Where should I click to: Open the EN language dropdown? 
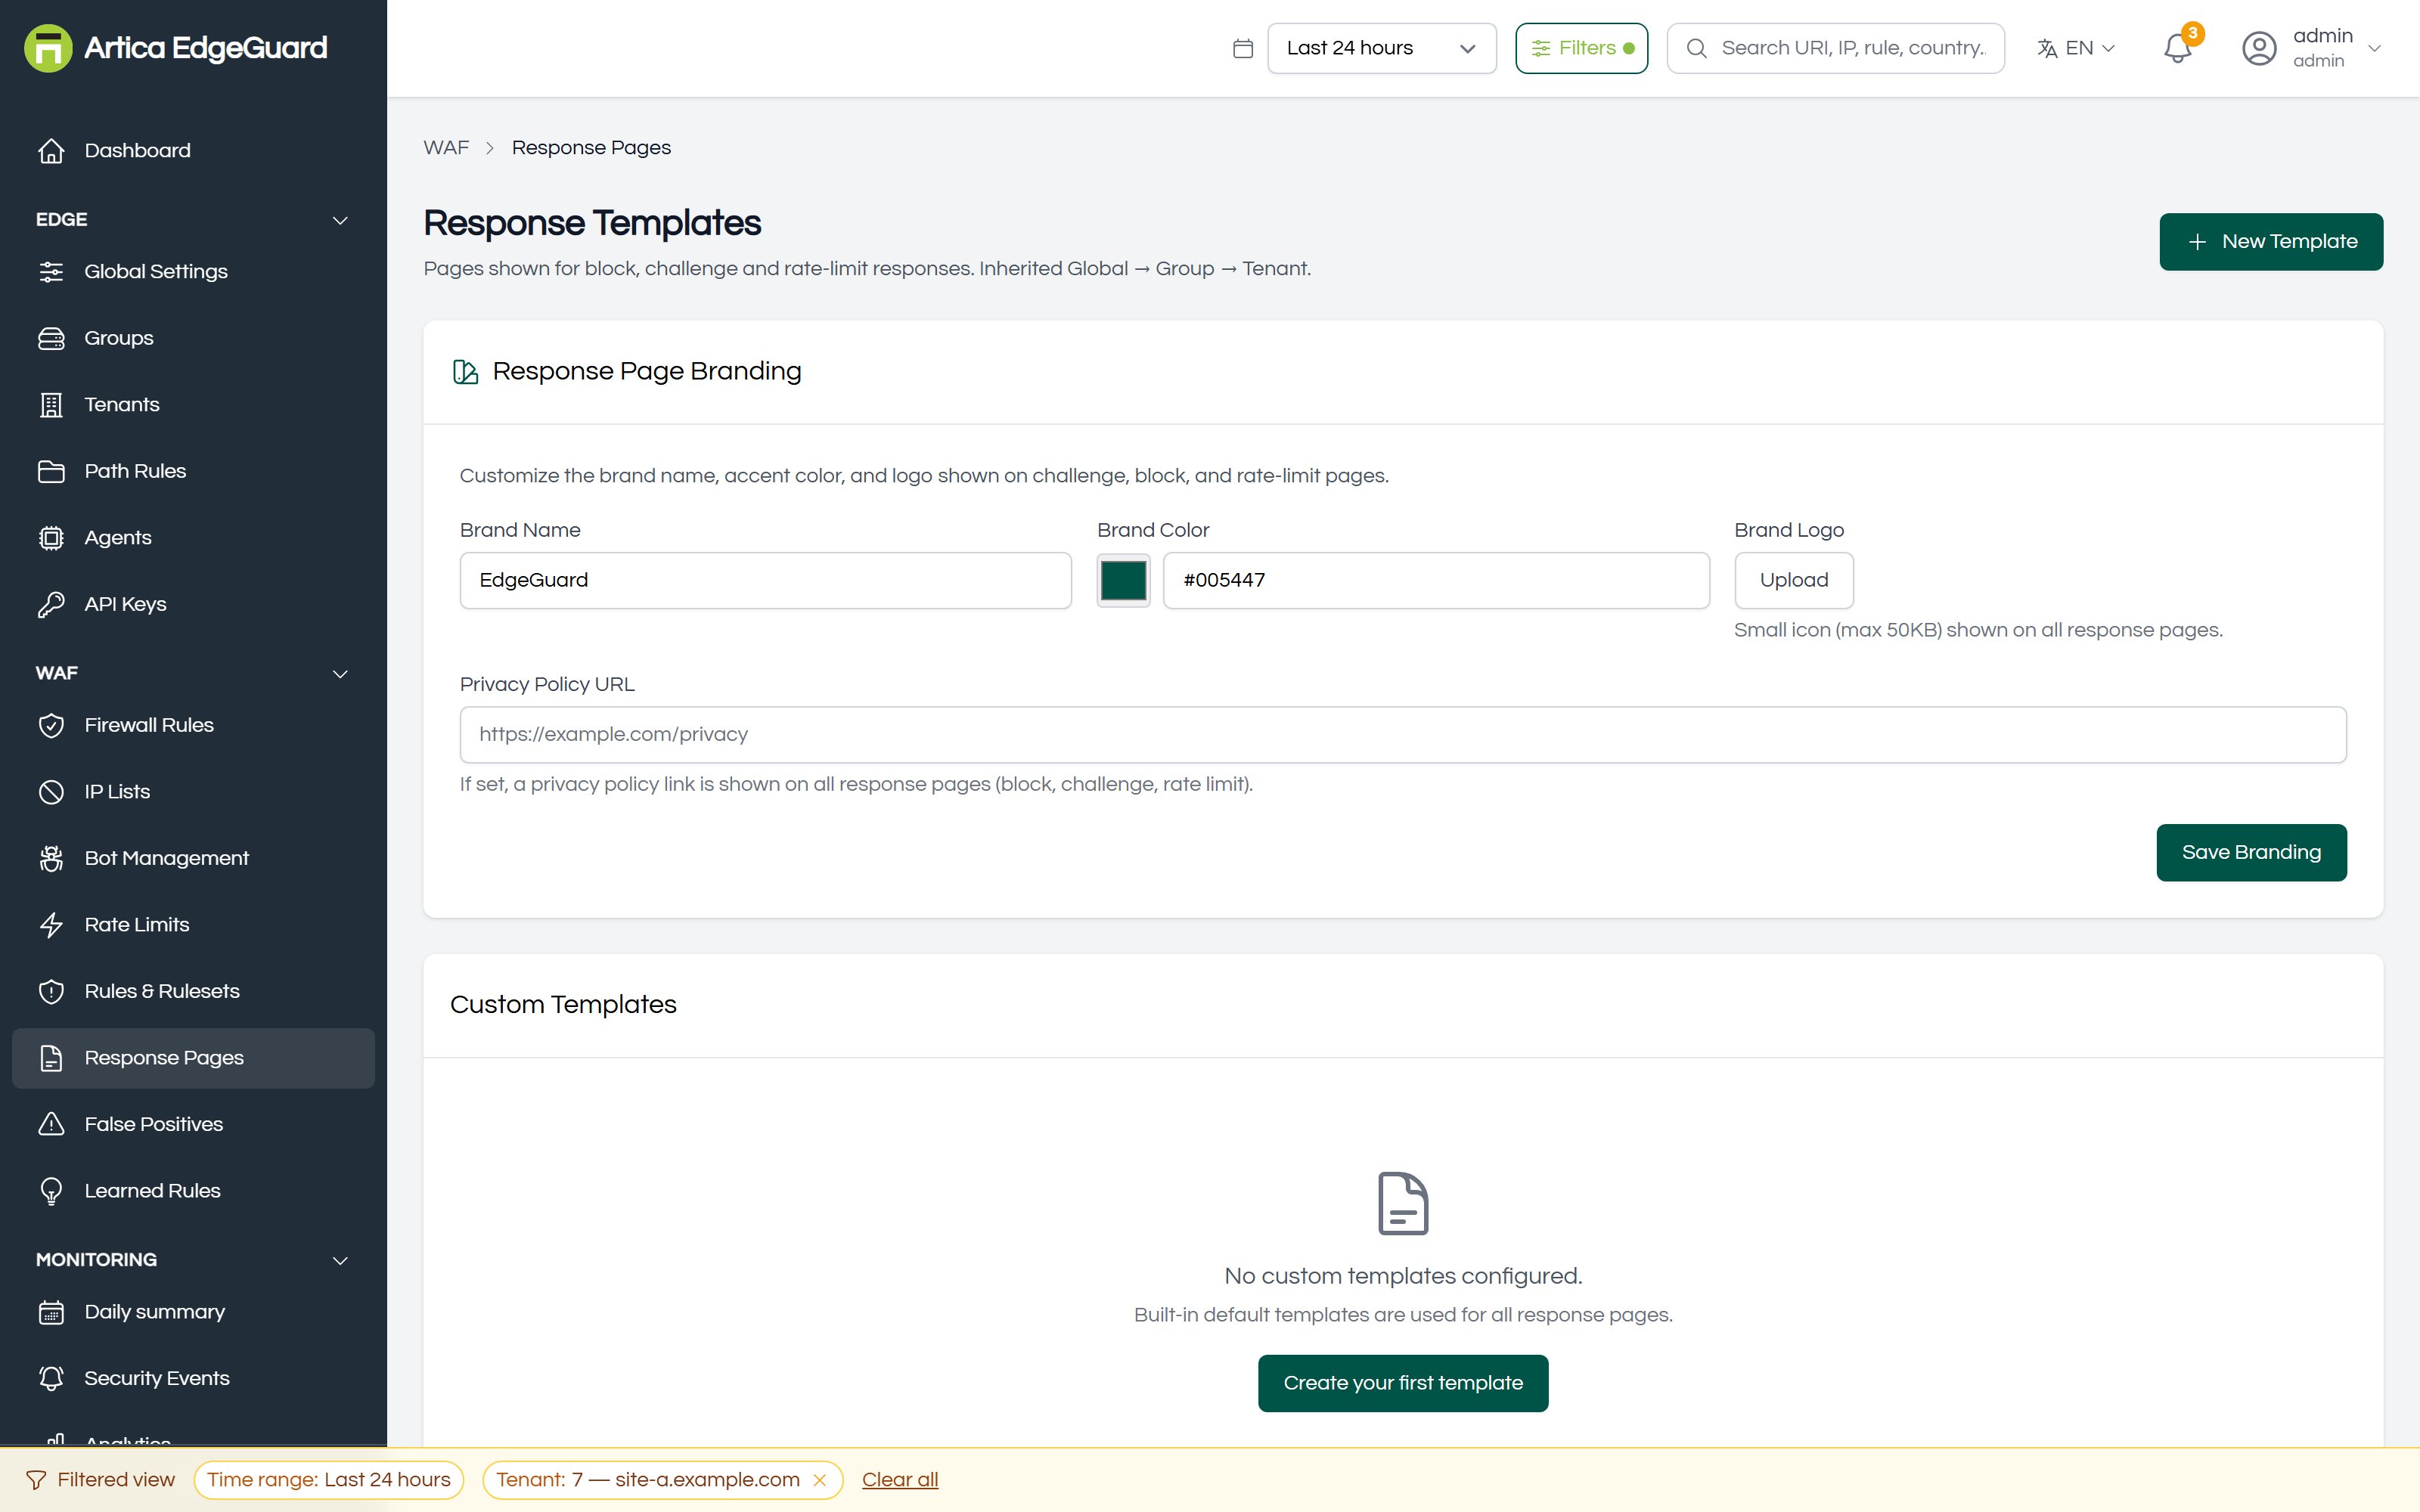2076,48
